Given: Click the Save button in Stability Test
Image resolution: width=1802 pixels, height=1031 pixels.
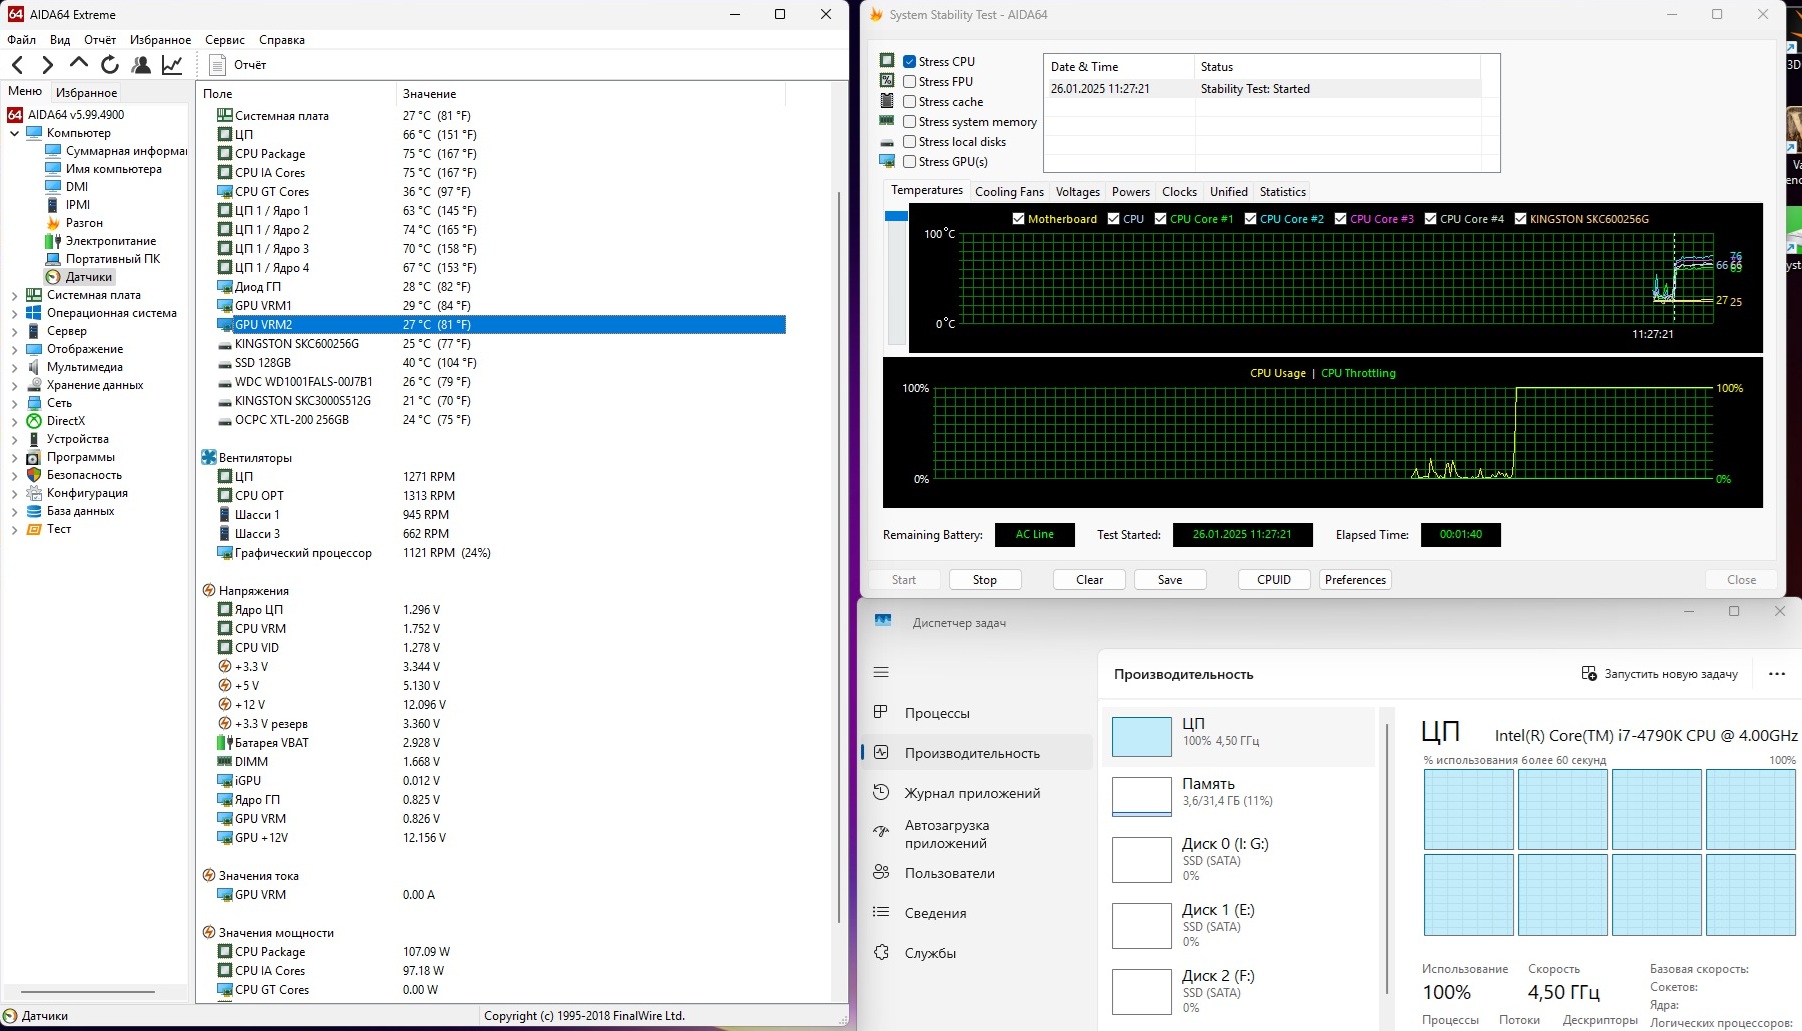Looking at the screenshot, I should pos(1170,580).
